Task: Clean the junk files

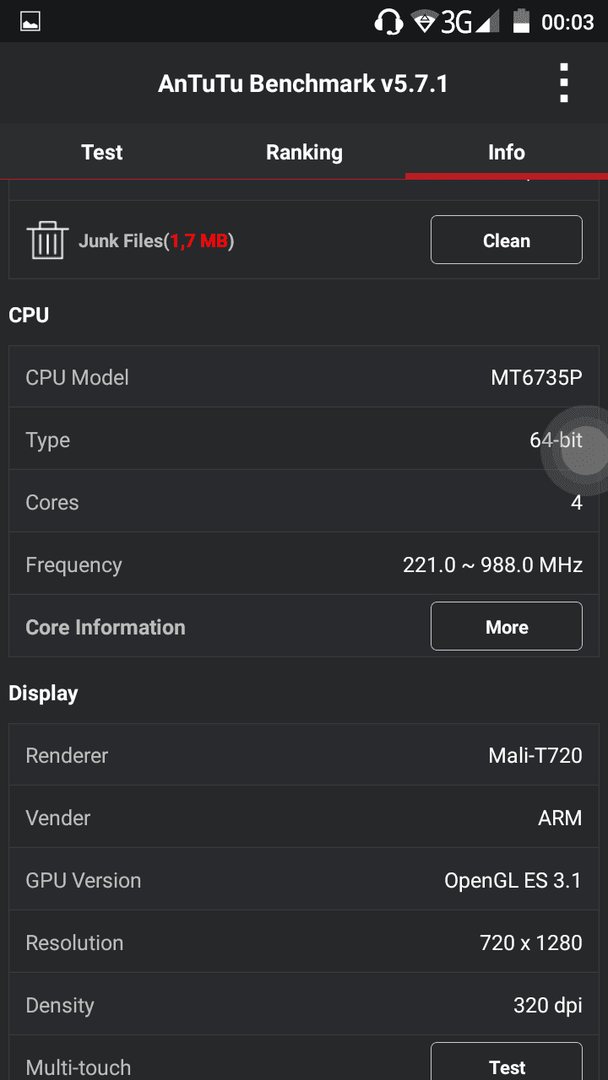Action: click(507, 240)
